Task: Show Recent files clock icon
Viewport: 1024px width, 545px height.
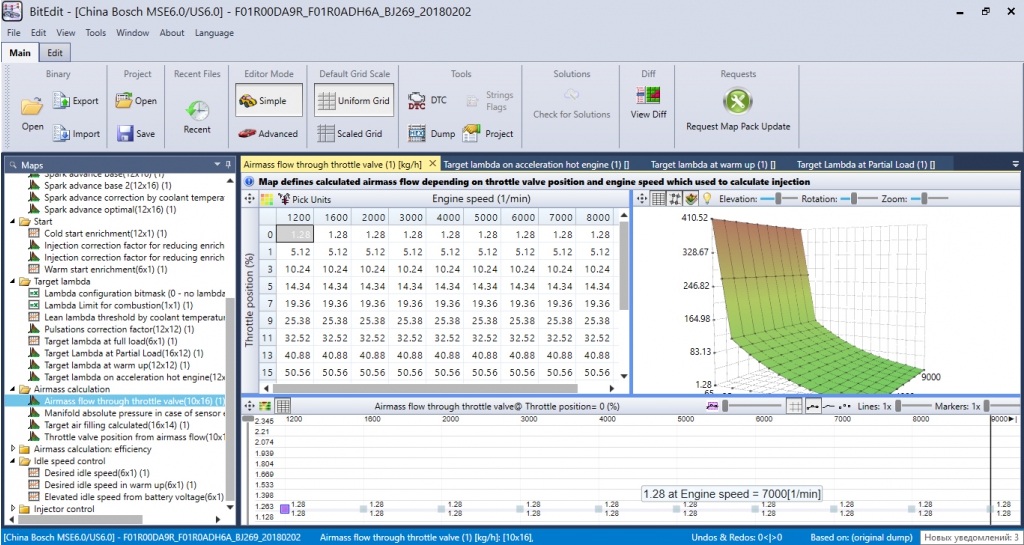Action: [197, 111]
